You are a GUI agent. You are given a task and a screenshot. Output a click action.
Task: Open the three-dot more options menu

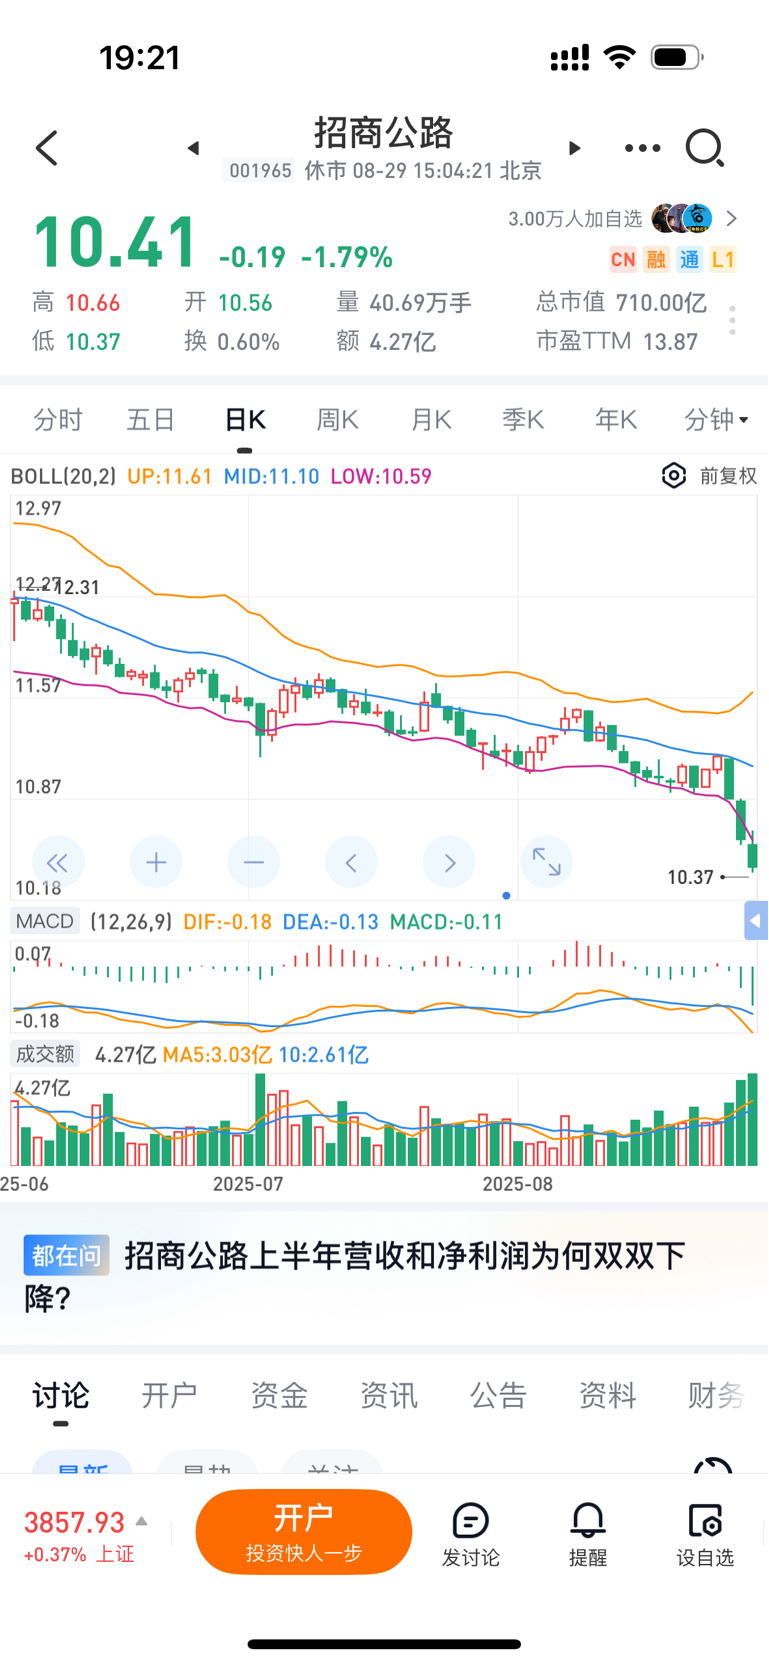pyautogui.click(x=642, y=148)
